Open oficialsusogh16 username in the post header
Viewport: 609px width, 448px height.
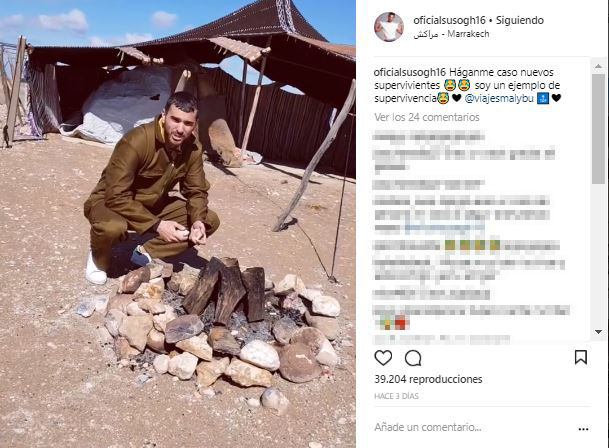click(449, 20)
